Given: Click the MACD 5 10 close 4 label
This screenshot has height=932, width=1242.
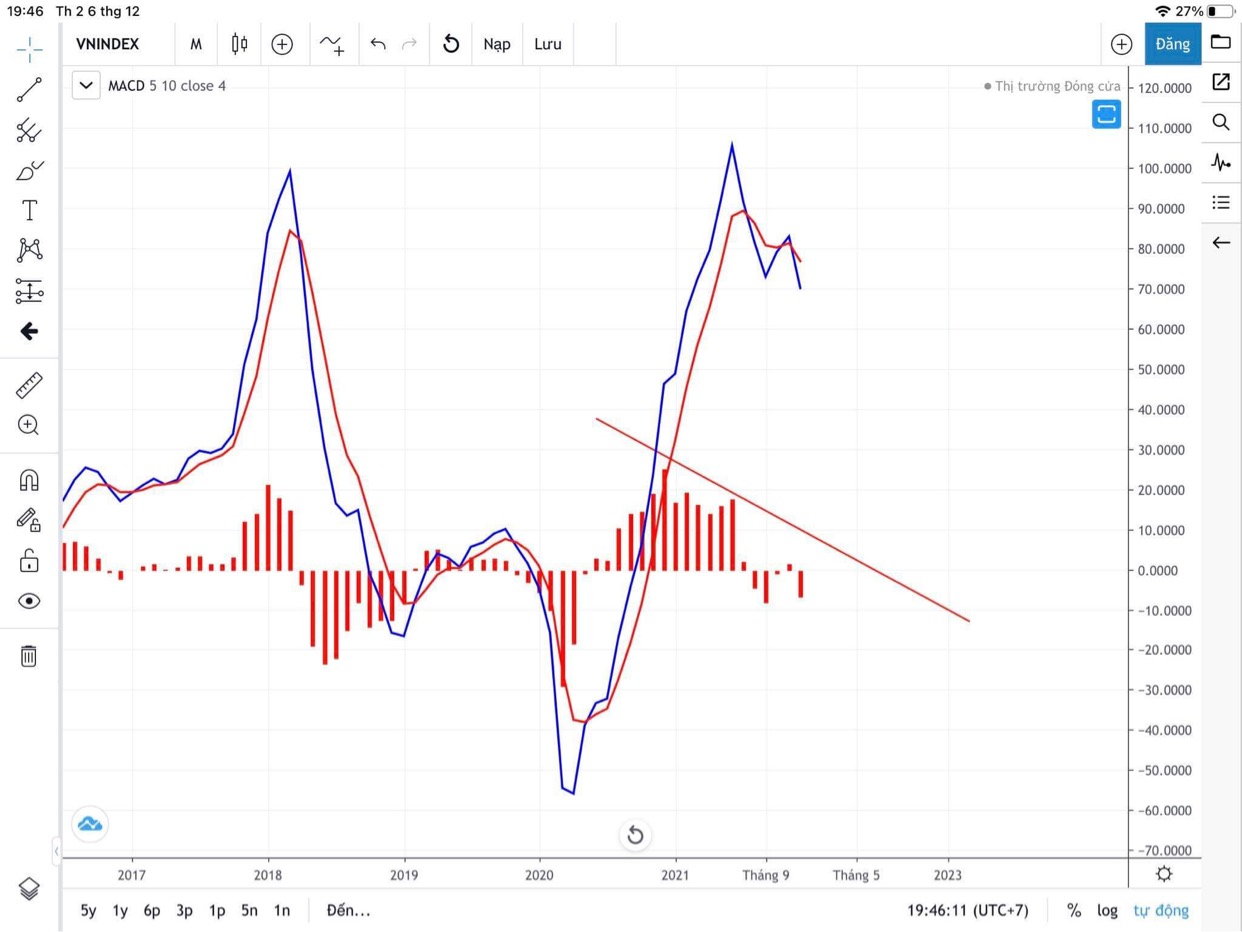Looking at the screenshot, I should 167,86.
